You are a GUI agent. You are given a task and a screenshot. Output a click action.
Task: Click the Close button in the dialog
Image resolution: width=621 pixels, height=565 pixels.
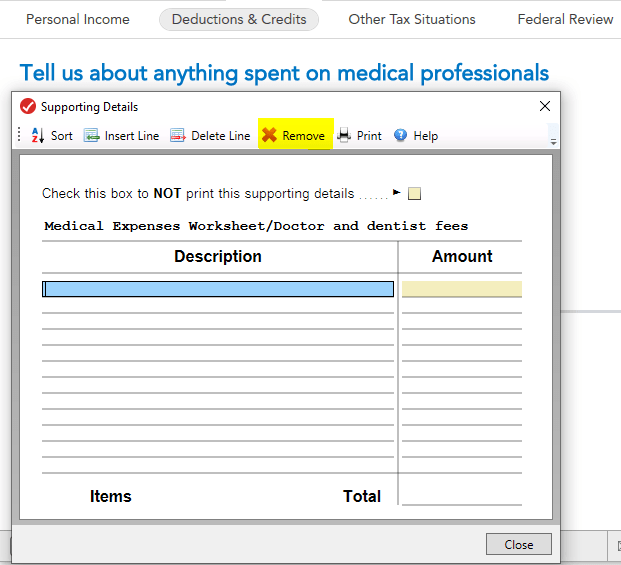pyautogui.click(x=519, y=544)
